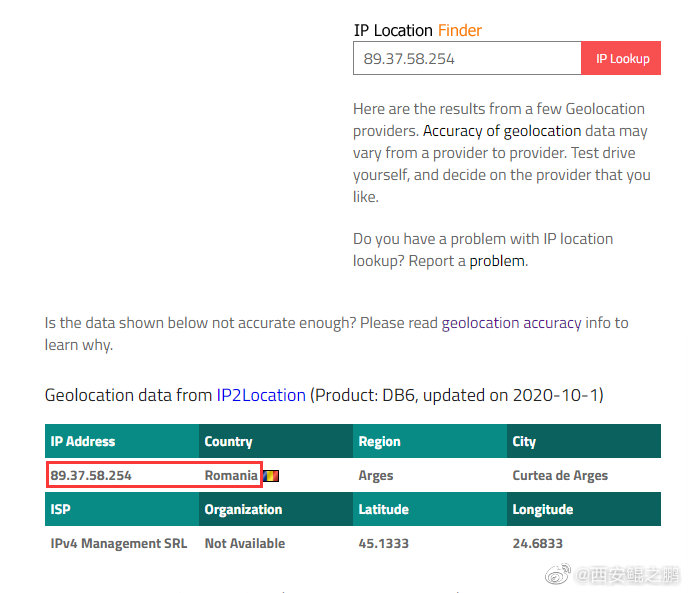Image resolution: width=688 pixels, height=593 pixels.
Task: Click the Arges region value
Action: tap(376, 476)
